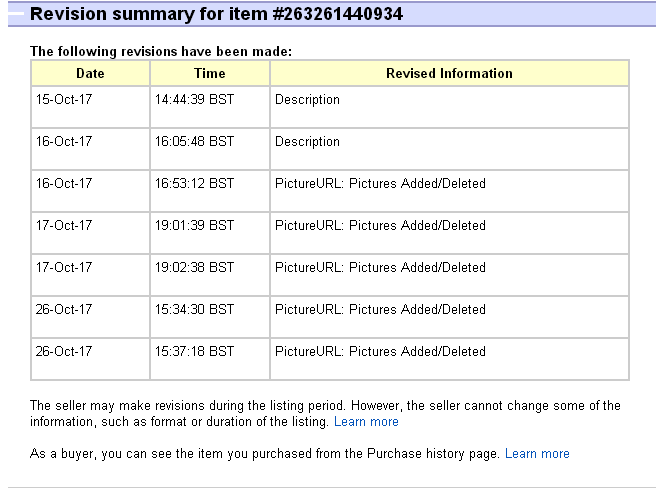Select the 16:53:12 BST time cell

pyautogui.click(x=194, y=184)
